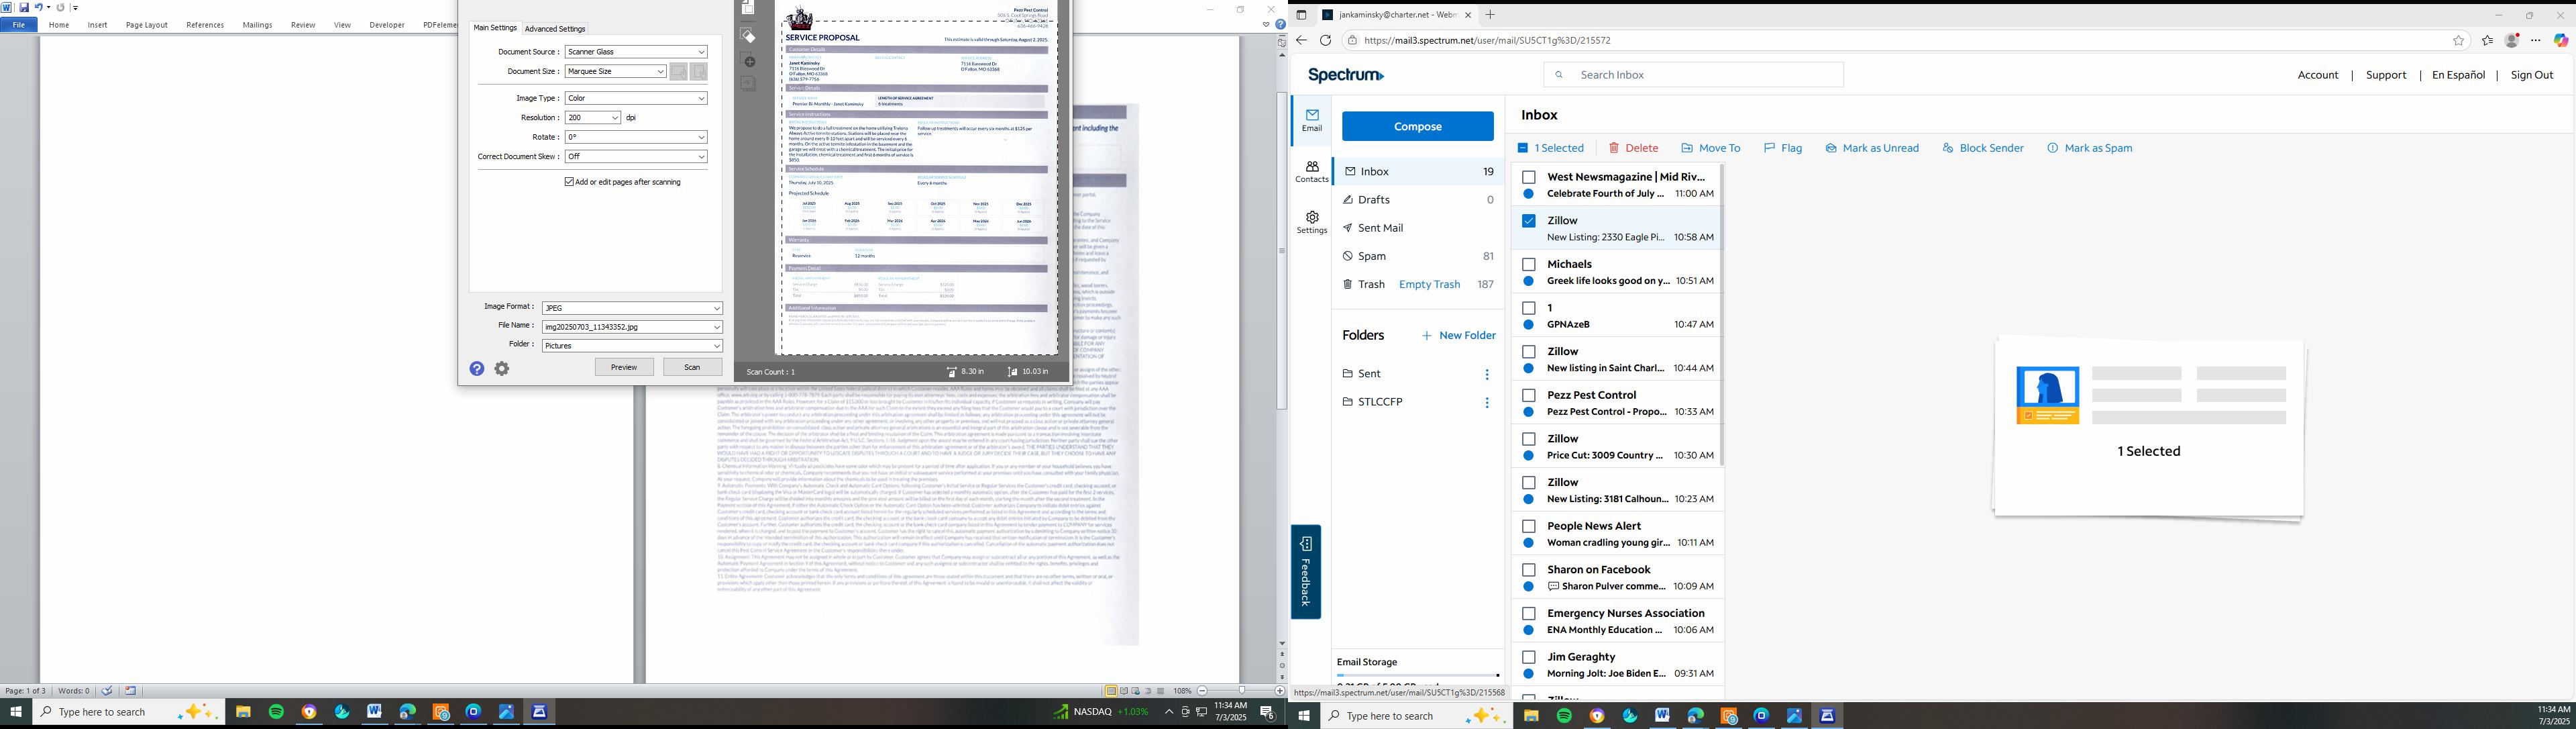Switch to the Advanced Settings tab
The height and width of the screenshot is (729, 2576).
coord(555,29)
